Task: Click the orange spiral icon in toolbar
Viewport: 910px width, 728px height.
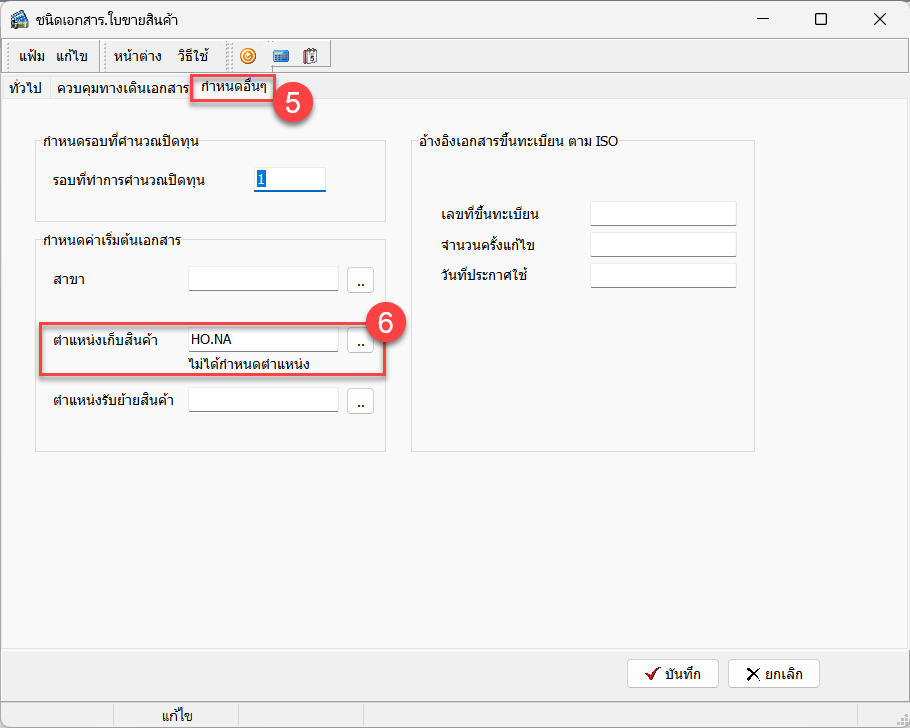Action: (x=248, y=56)
